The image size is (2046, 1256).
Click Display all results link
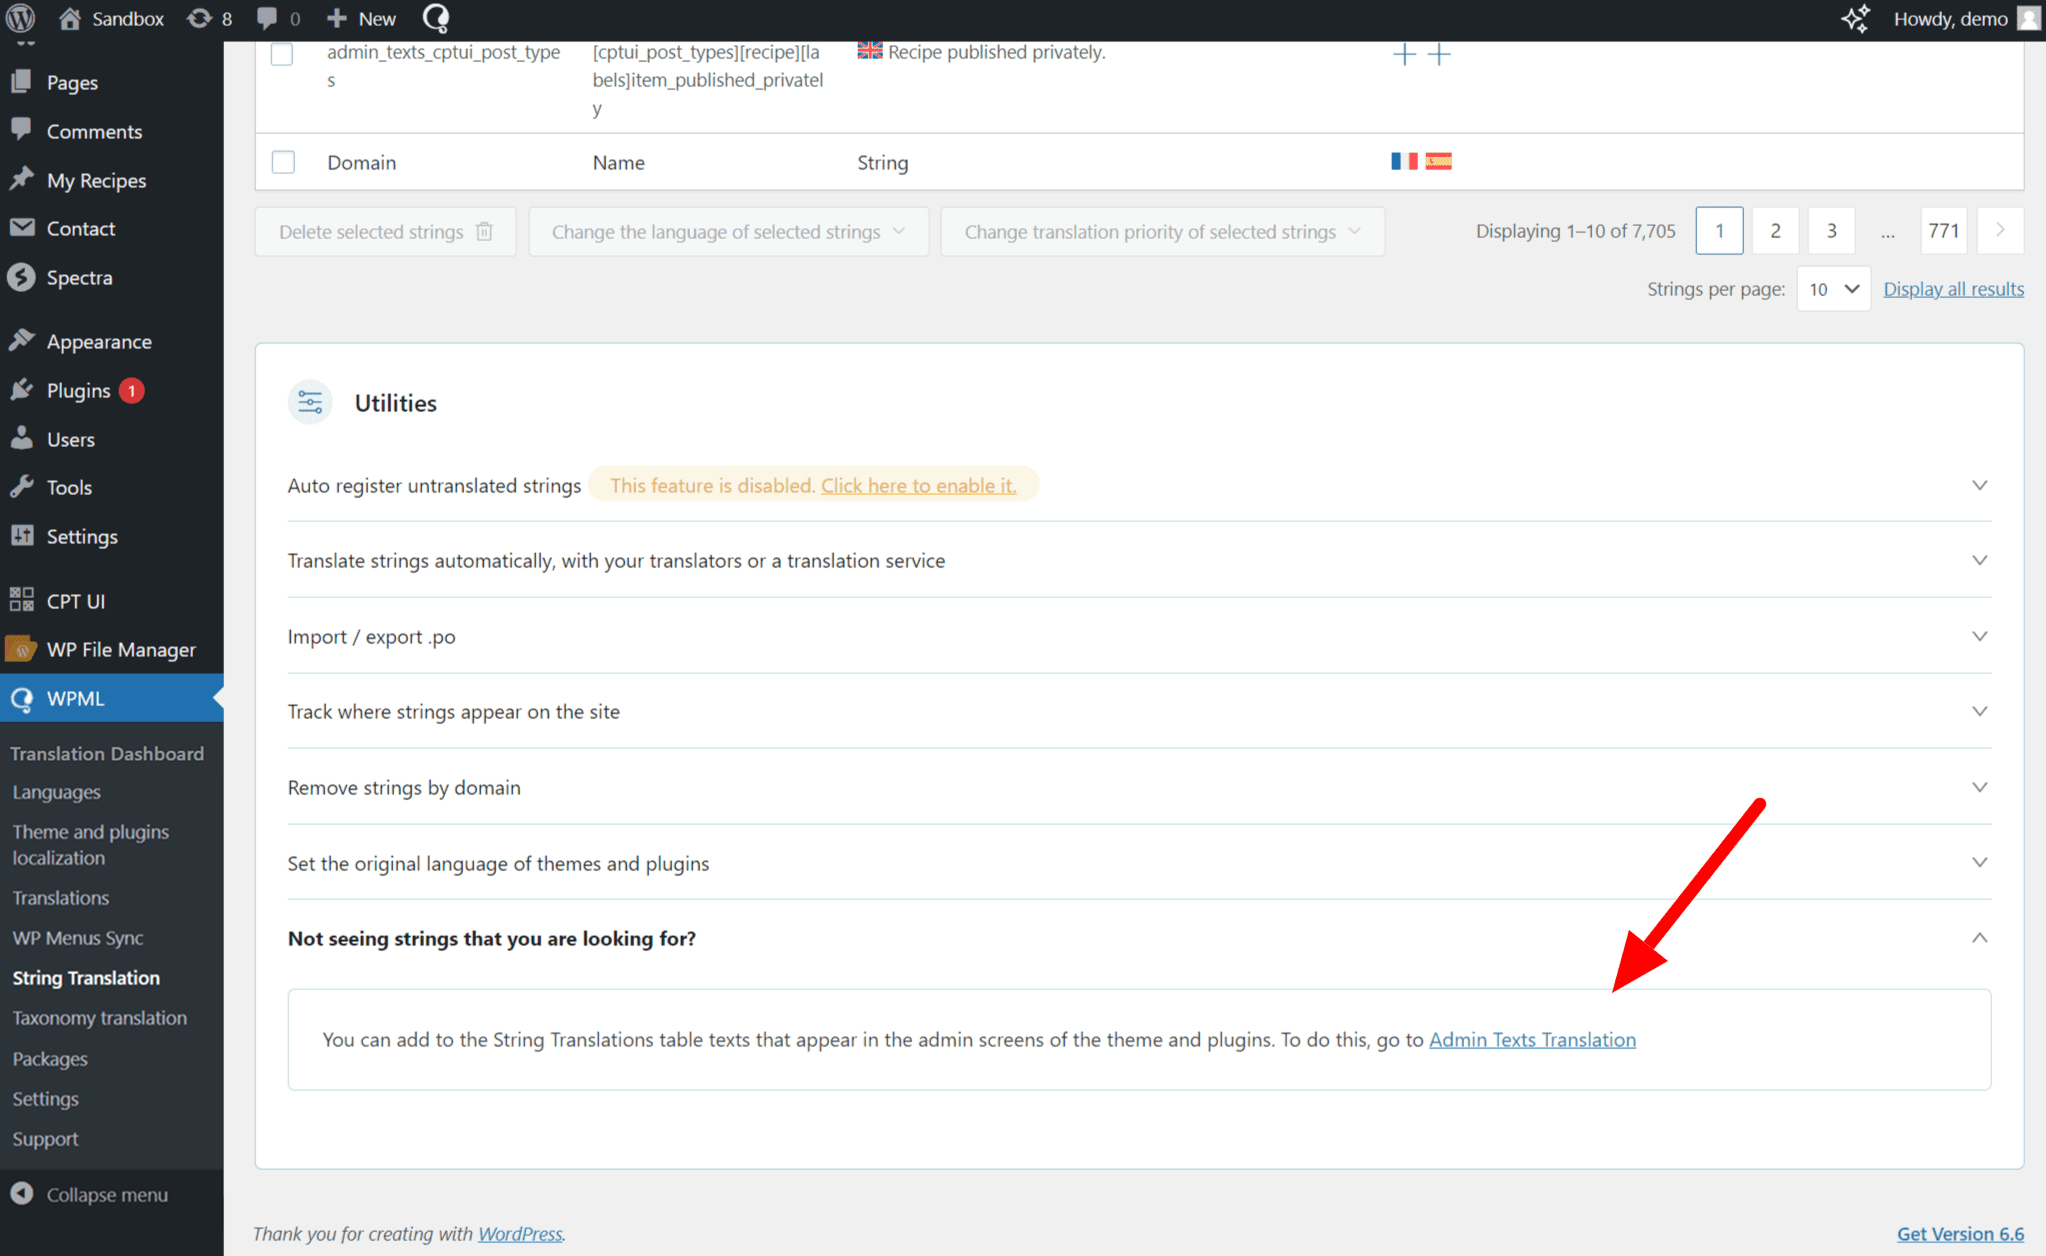pyautogui.click(x=1953, y=289)
